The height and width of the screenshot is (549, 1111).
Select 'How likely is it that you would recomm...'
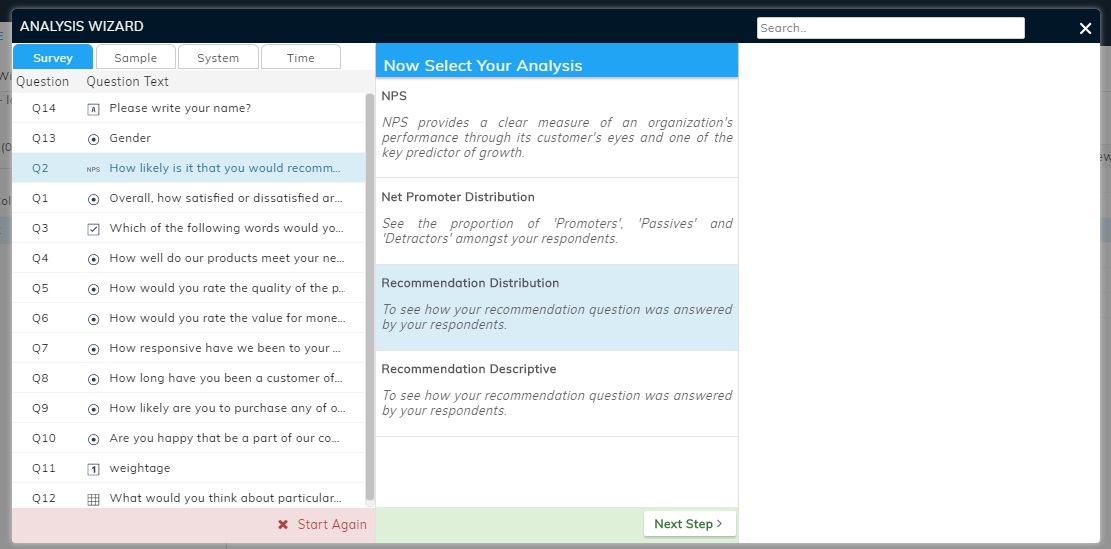(x=225, y=168)
